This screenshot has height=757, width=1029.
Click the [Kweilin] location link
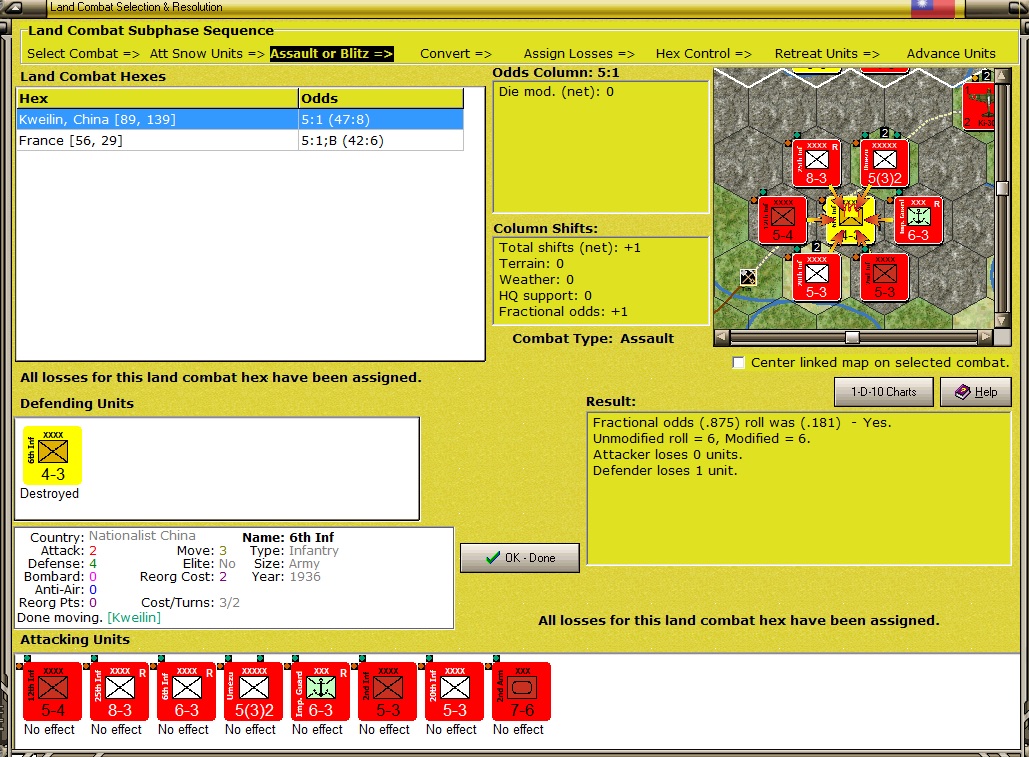134,617
